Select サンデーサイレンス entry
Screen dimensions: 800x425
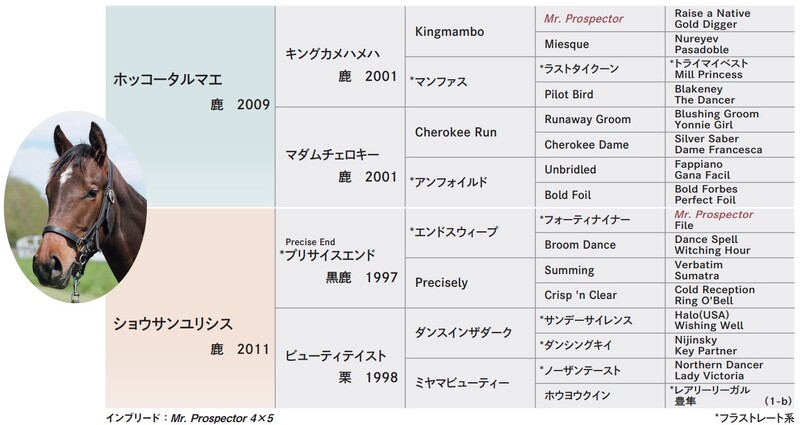tap(600, 320)
